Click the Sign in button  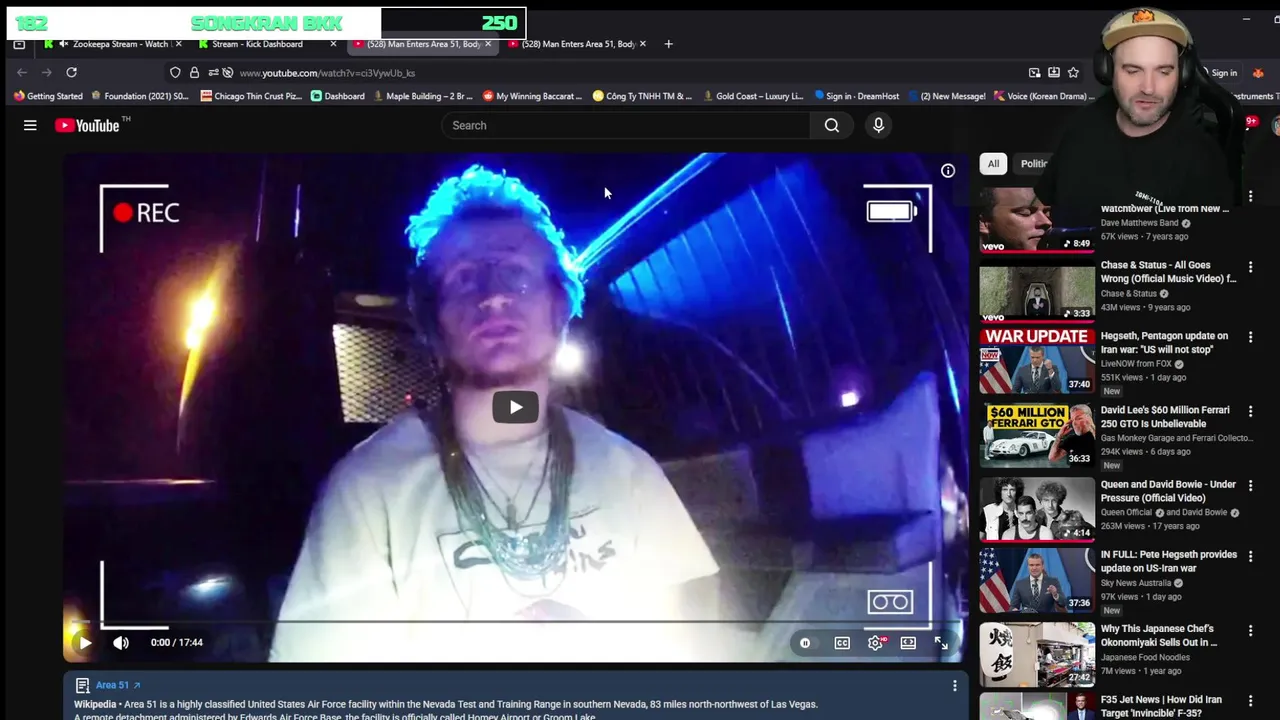point(1224,73)
